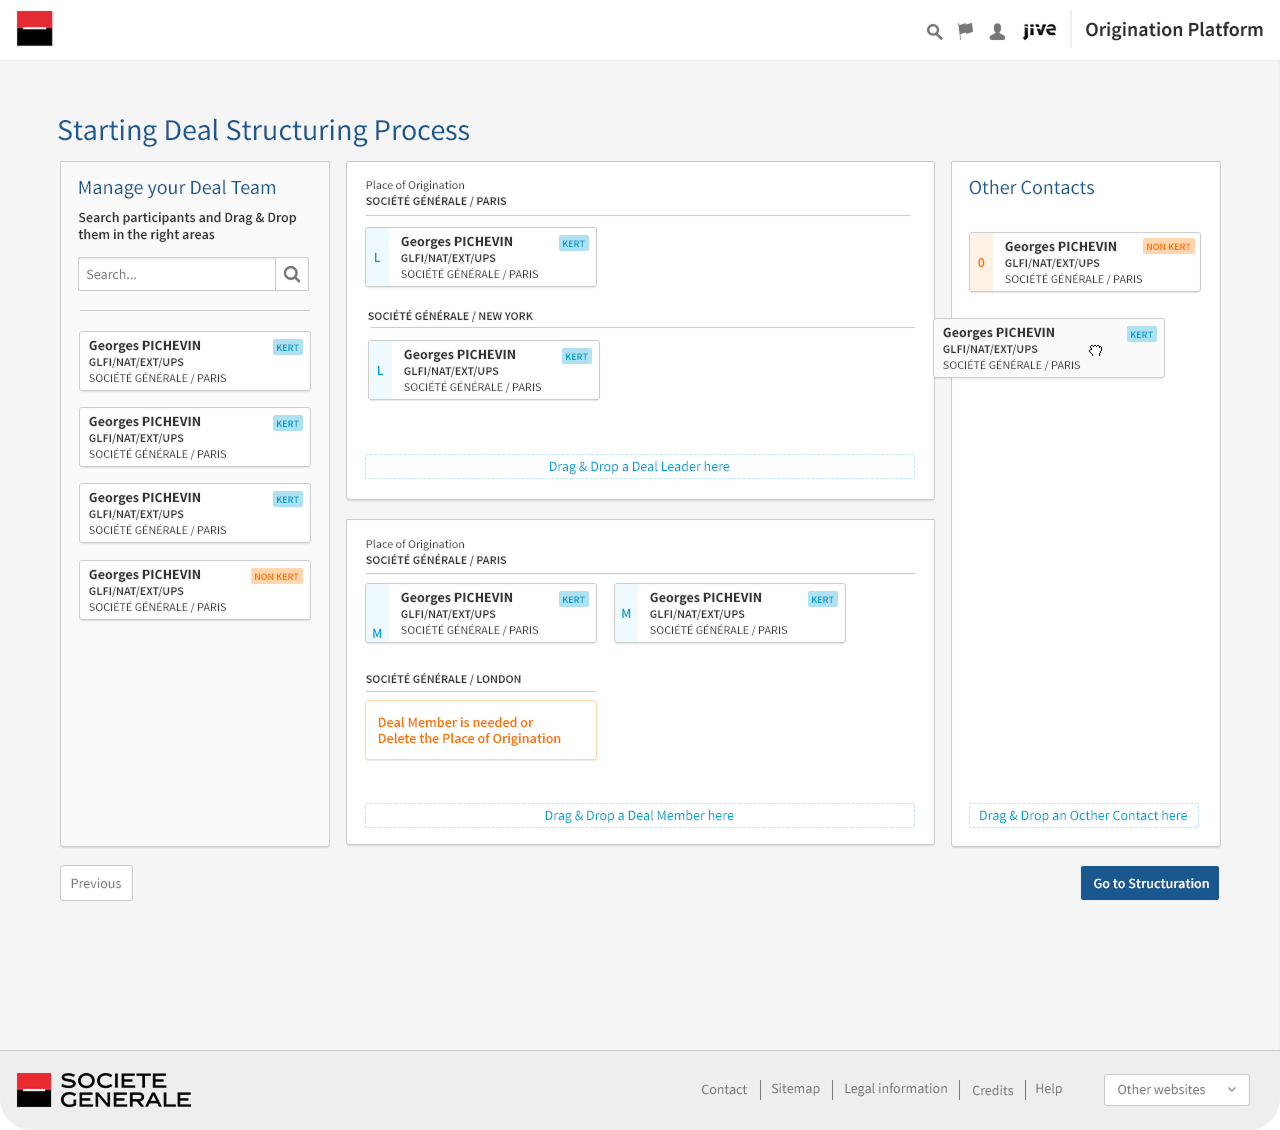Open the Legal information link
This screenshot has height=1130, width=1280.
[895, 1089]
